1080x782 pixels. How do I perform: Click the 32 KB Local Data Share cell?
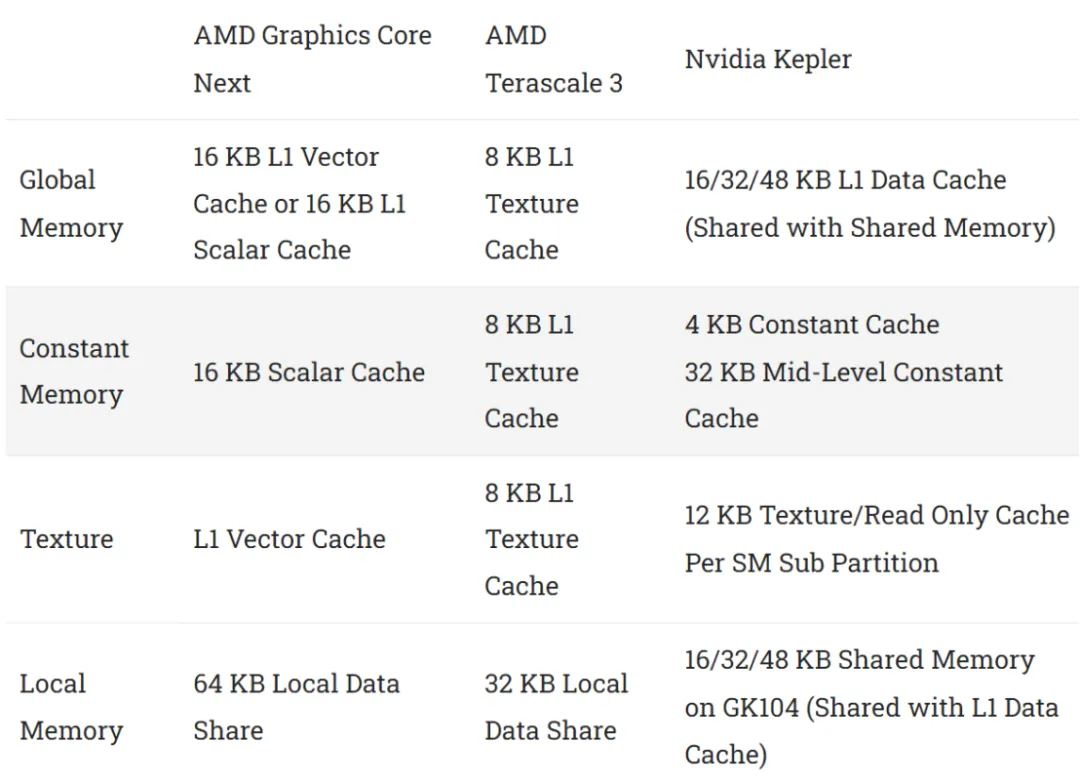(556, 707)
